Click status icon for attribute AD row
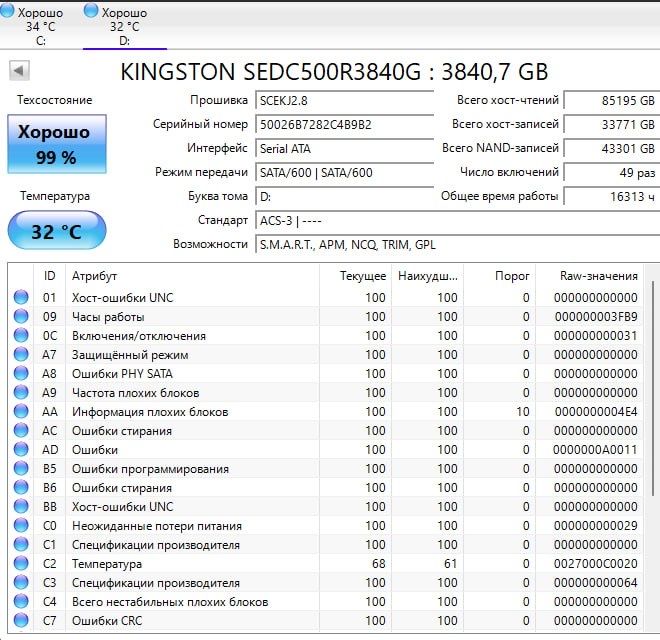 tap(21, 449)
